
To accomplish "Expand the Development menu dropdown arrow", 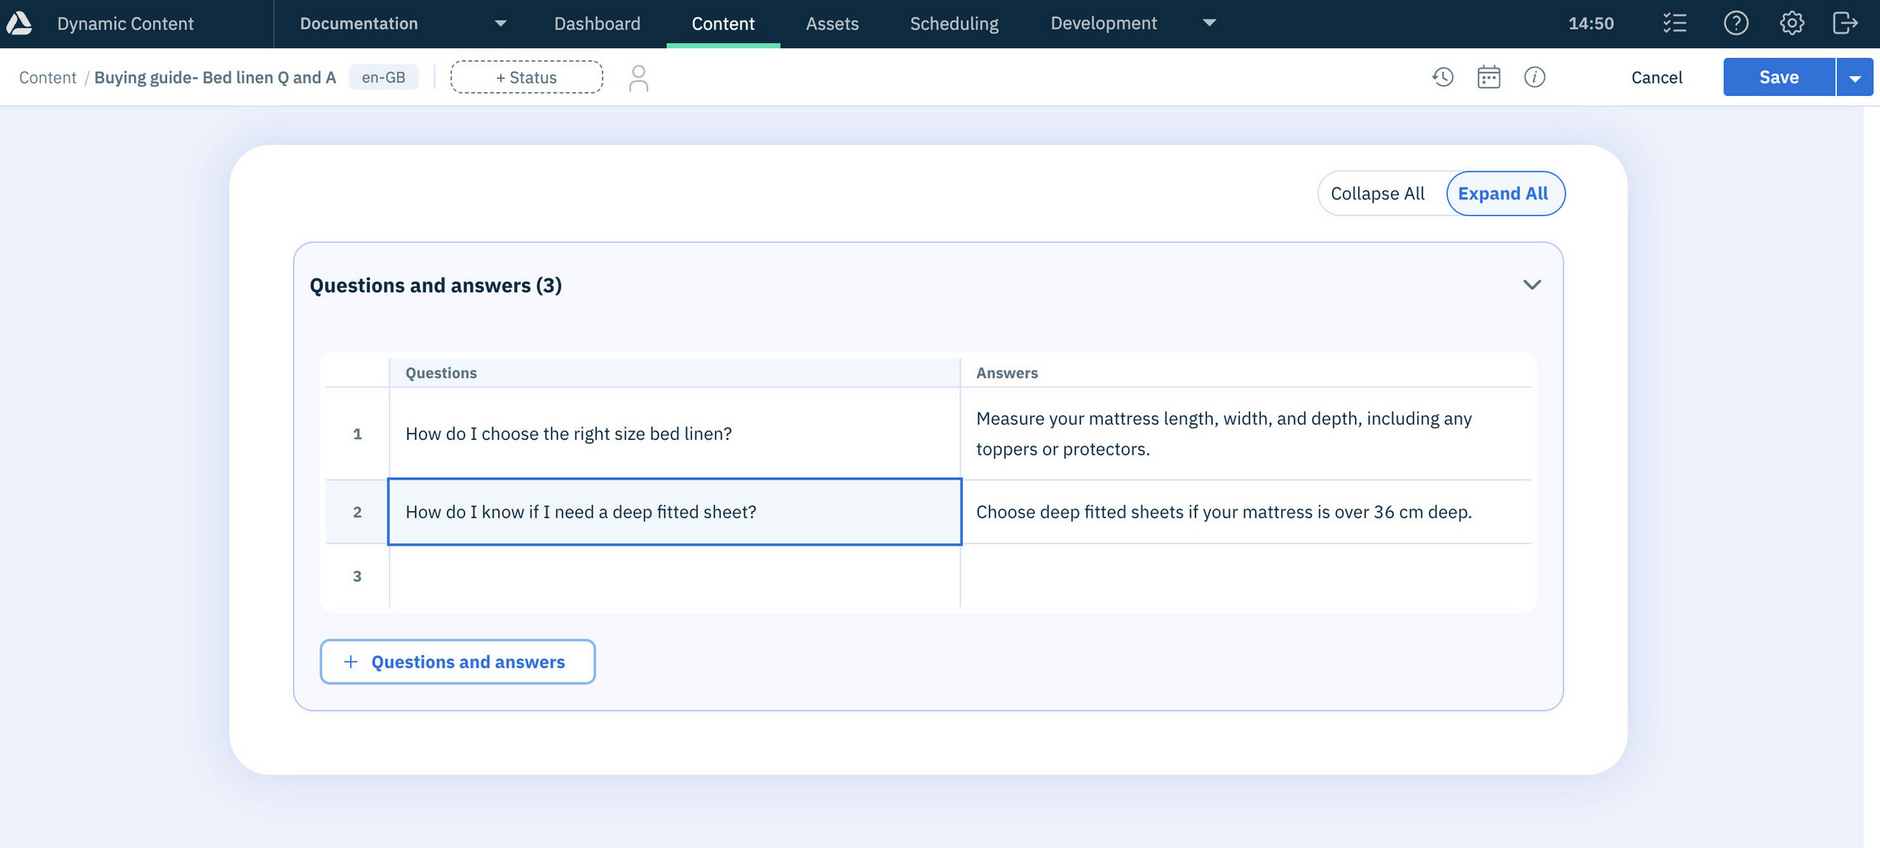I will click(x=1209, y=23).
